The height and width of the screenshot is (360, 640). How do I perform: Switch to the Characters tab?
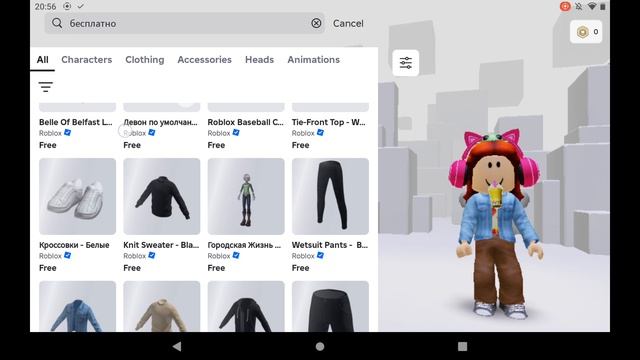click(87, 60)
